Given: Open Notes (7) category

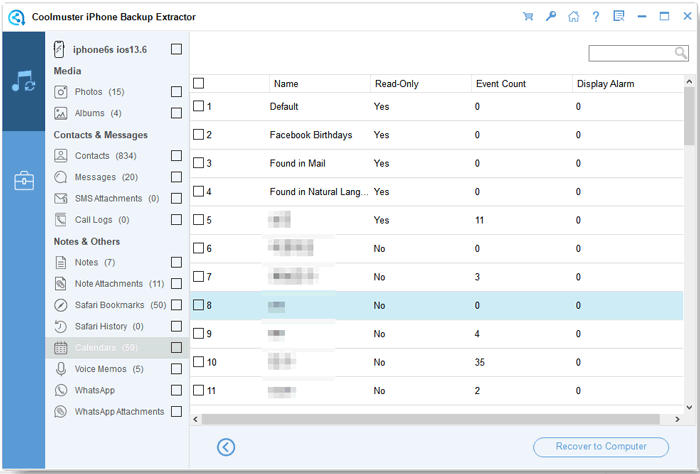Looking at the screenshot, I should click(95, 262).
